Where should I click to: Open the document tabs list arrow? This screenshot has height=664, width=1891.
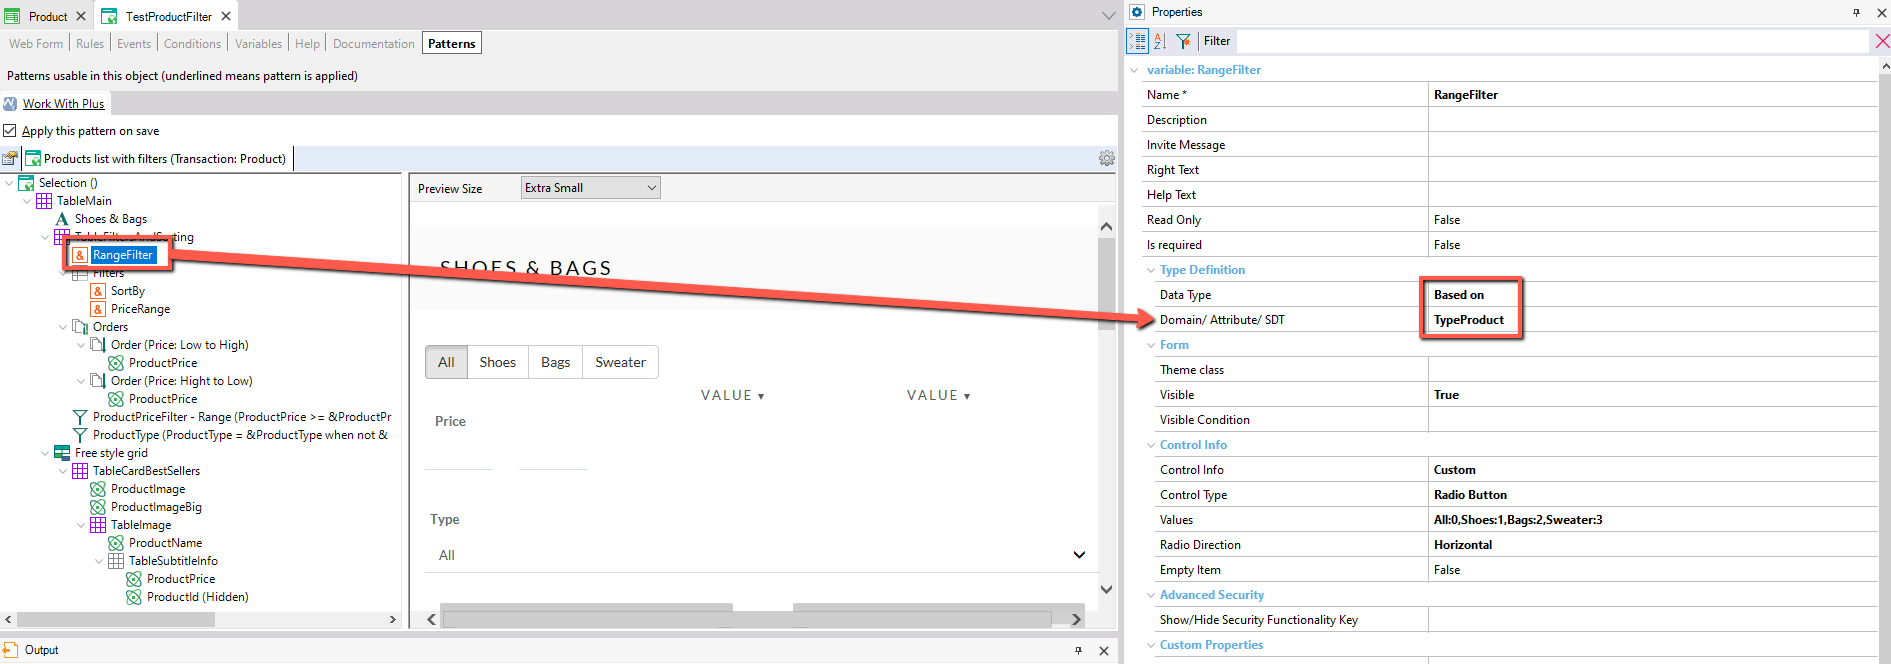coord(1108,16)
